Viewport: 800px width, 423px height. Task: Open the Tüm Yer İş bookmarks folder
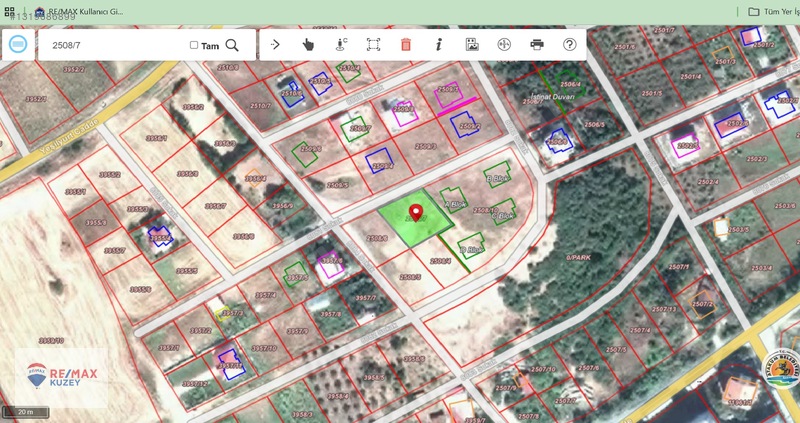coord(773,11)
